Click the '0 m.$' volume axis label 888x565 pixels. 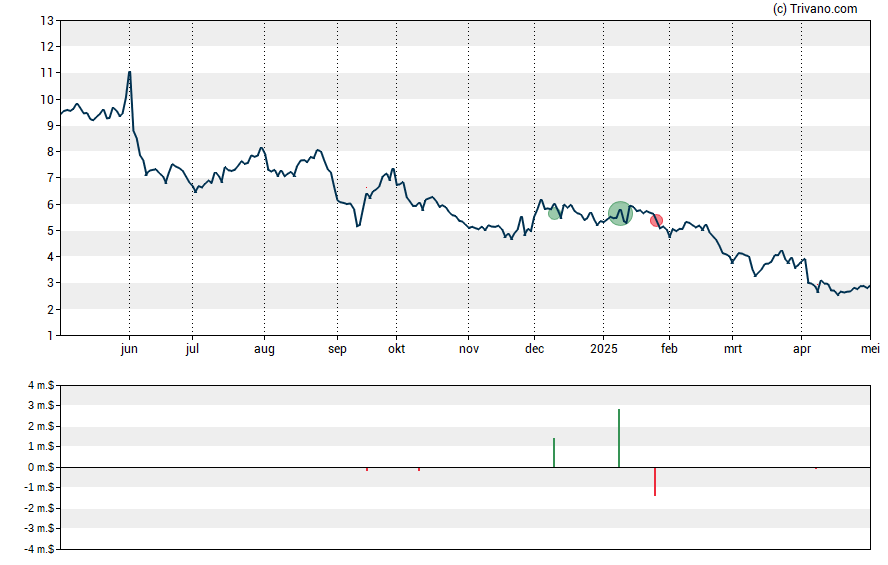pyautogui.click(x=41, y=467)
